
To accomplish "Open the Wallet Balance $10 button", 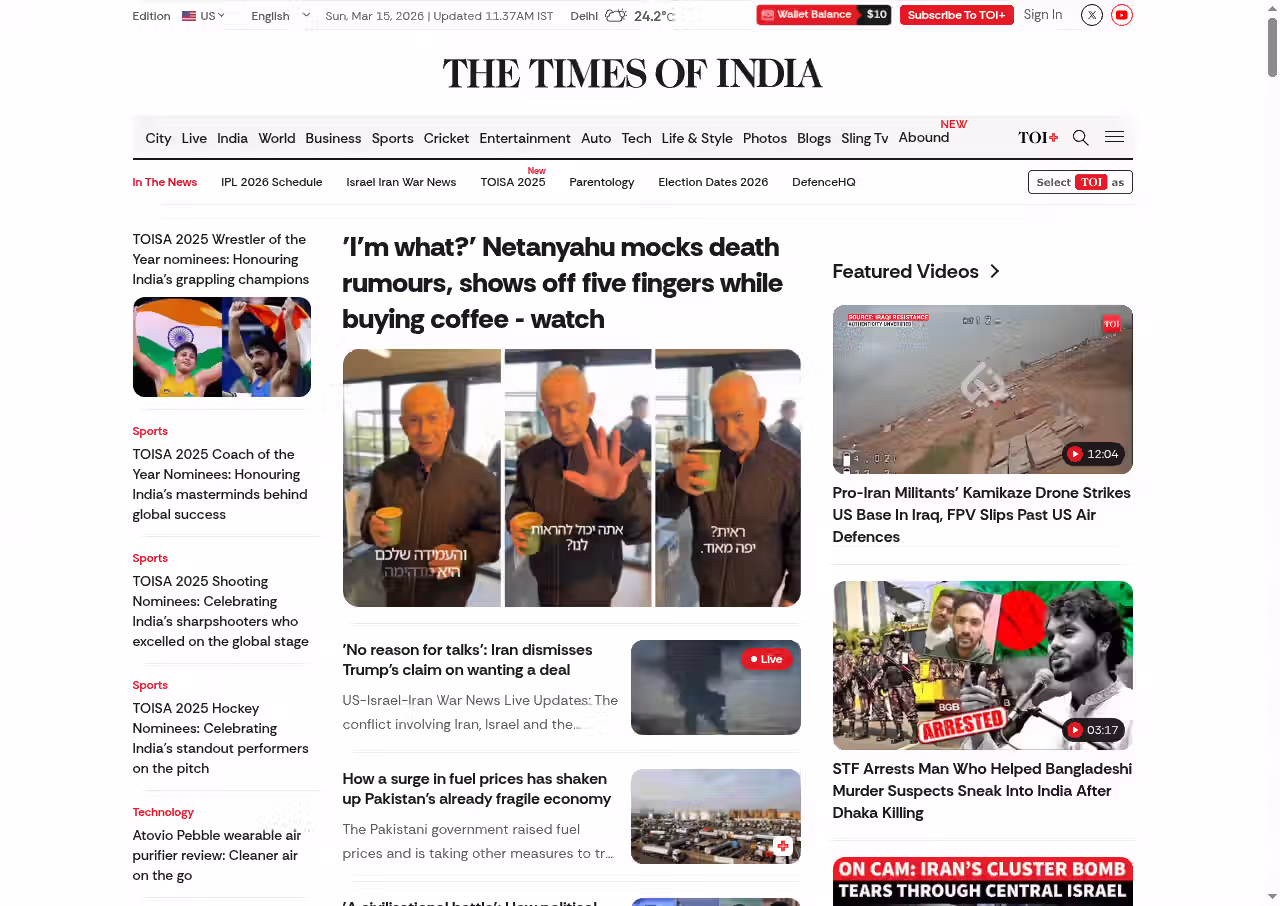I will 823,15.
